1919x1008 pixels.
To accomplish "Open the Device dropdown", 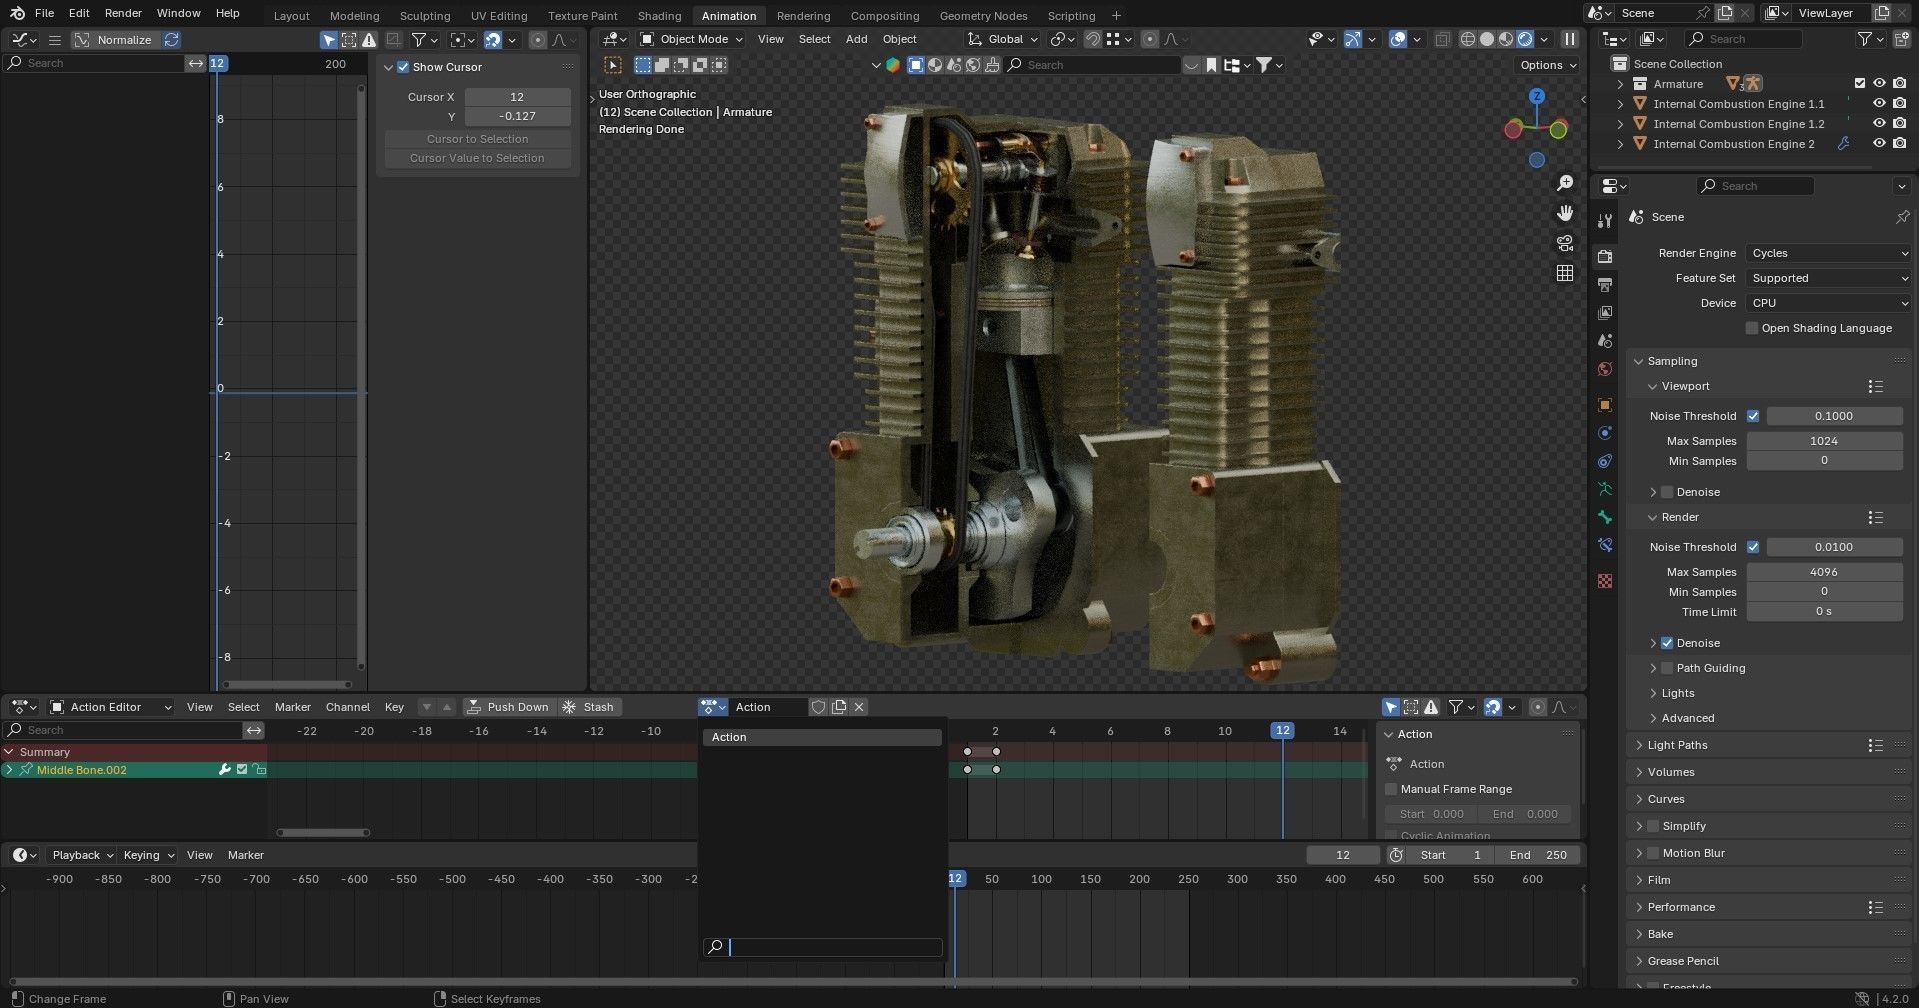I will point(1828,303).
